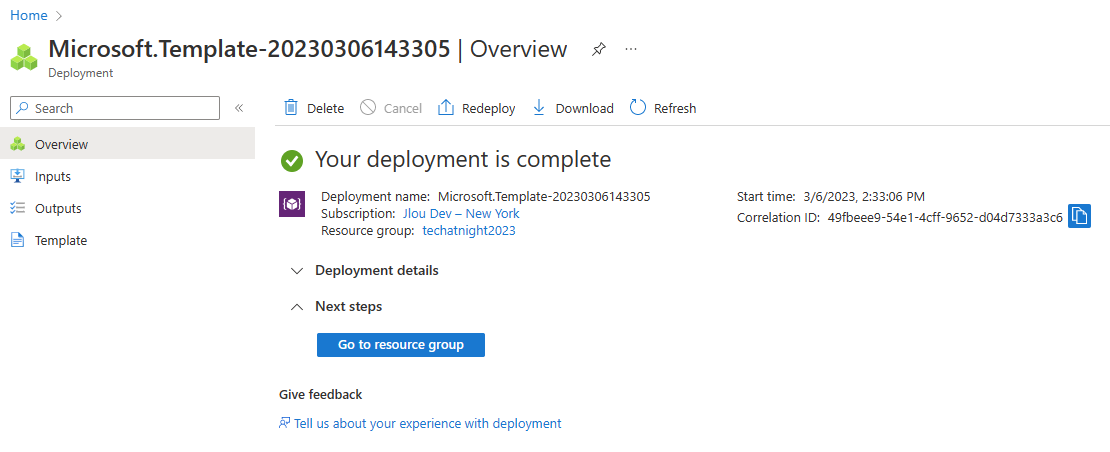Viewport: 1110px width, 452px height.
Task: Open the techatnight2023 resource group link
Action: coord(469,230)
